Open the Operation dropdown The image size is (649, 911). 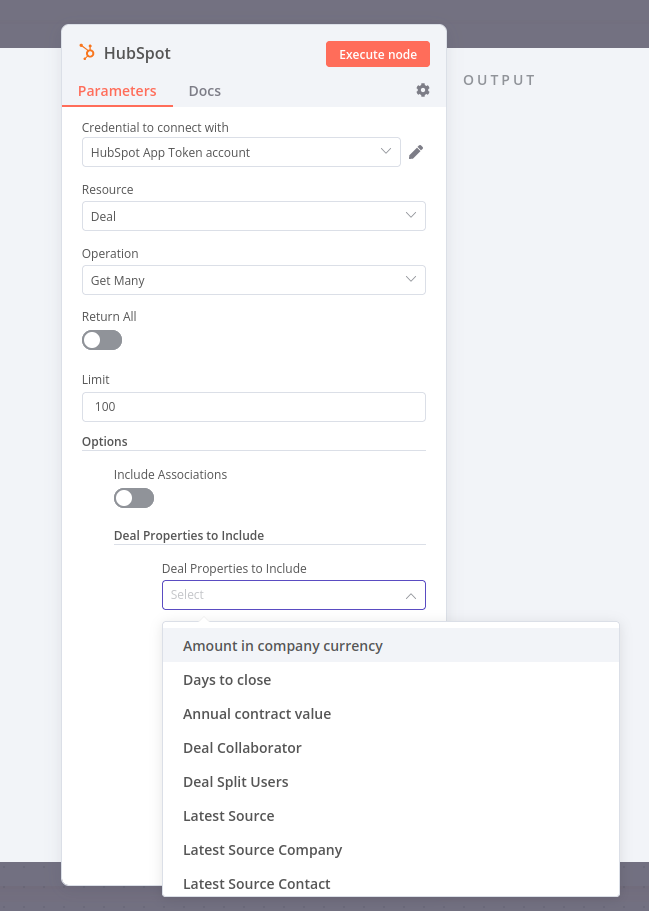pos(253,280)
